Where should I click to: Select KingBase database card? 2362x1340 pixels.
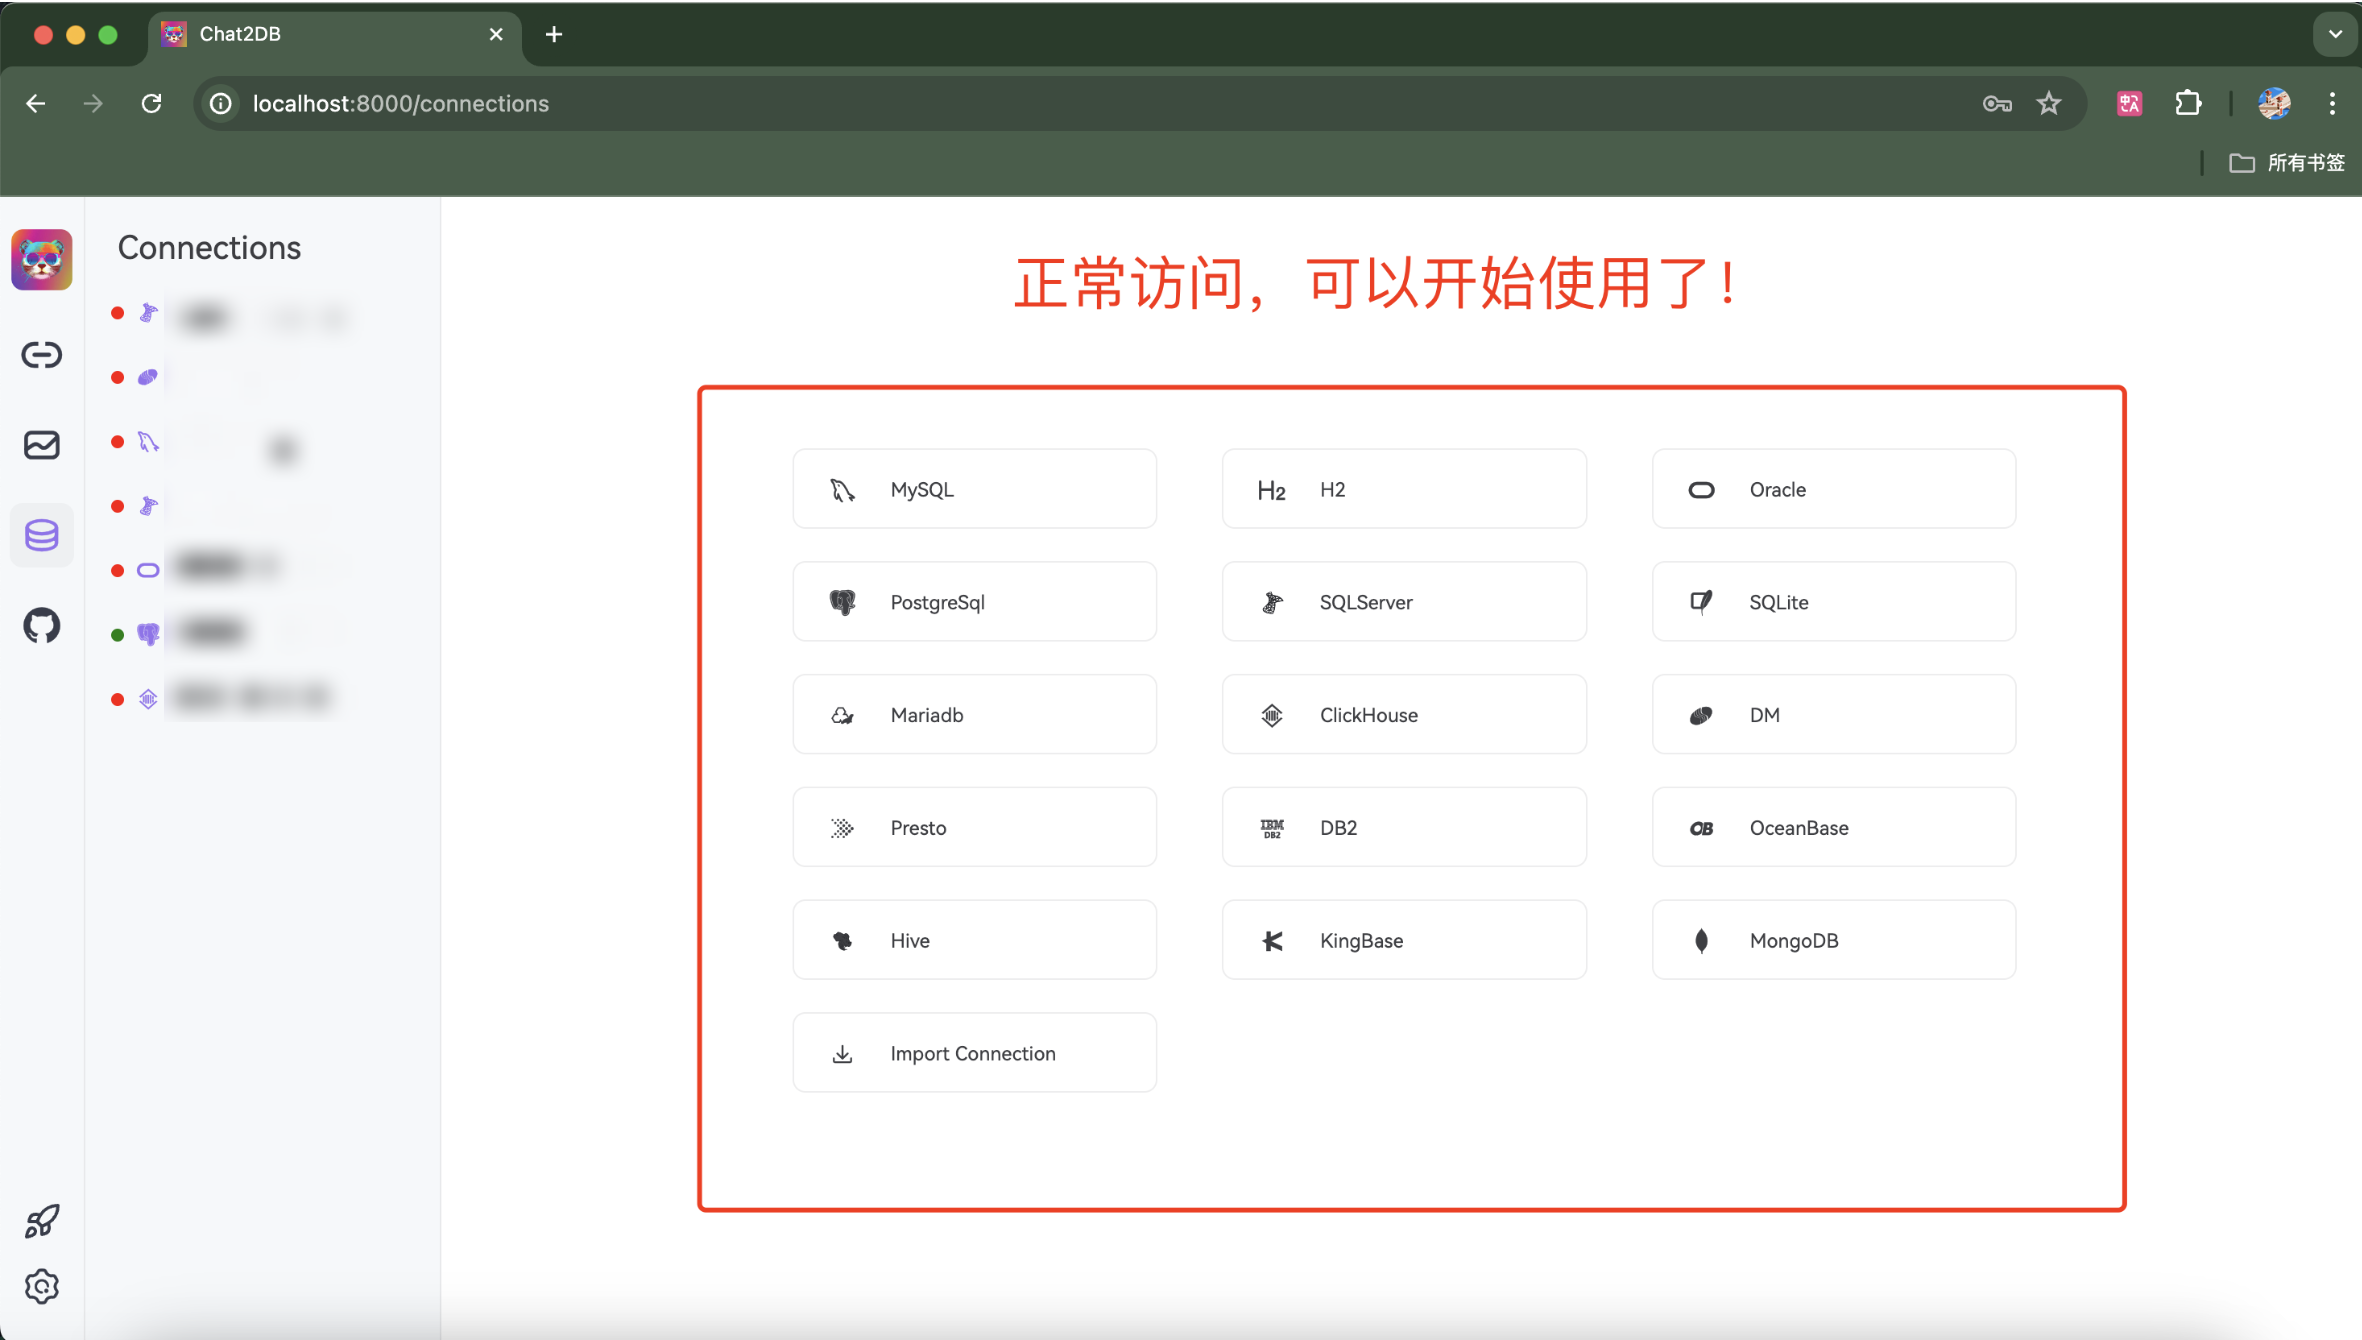1403,940
